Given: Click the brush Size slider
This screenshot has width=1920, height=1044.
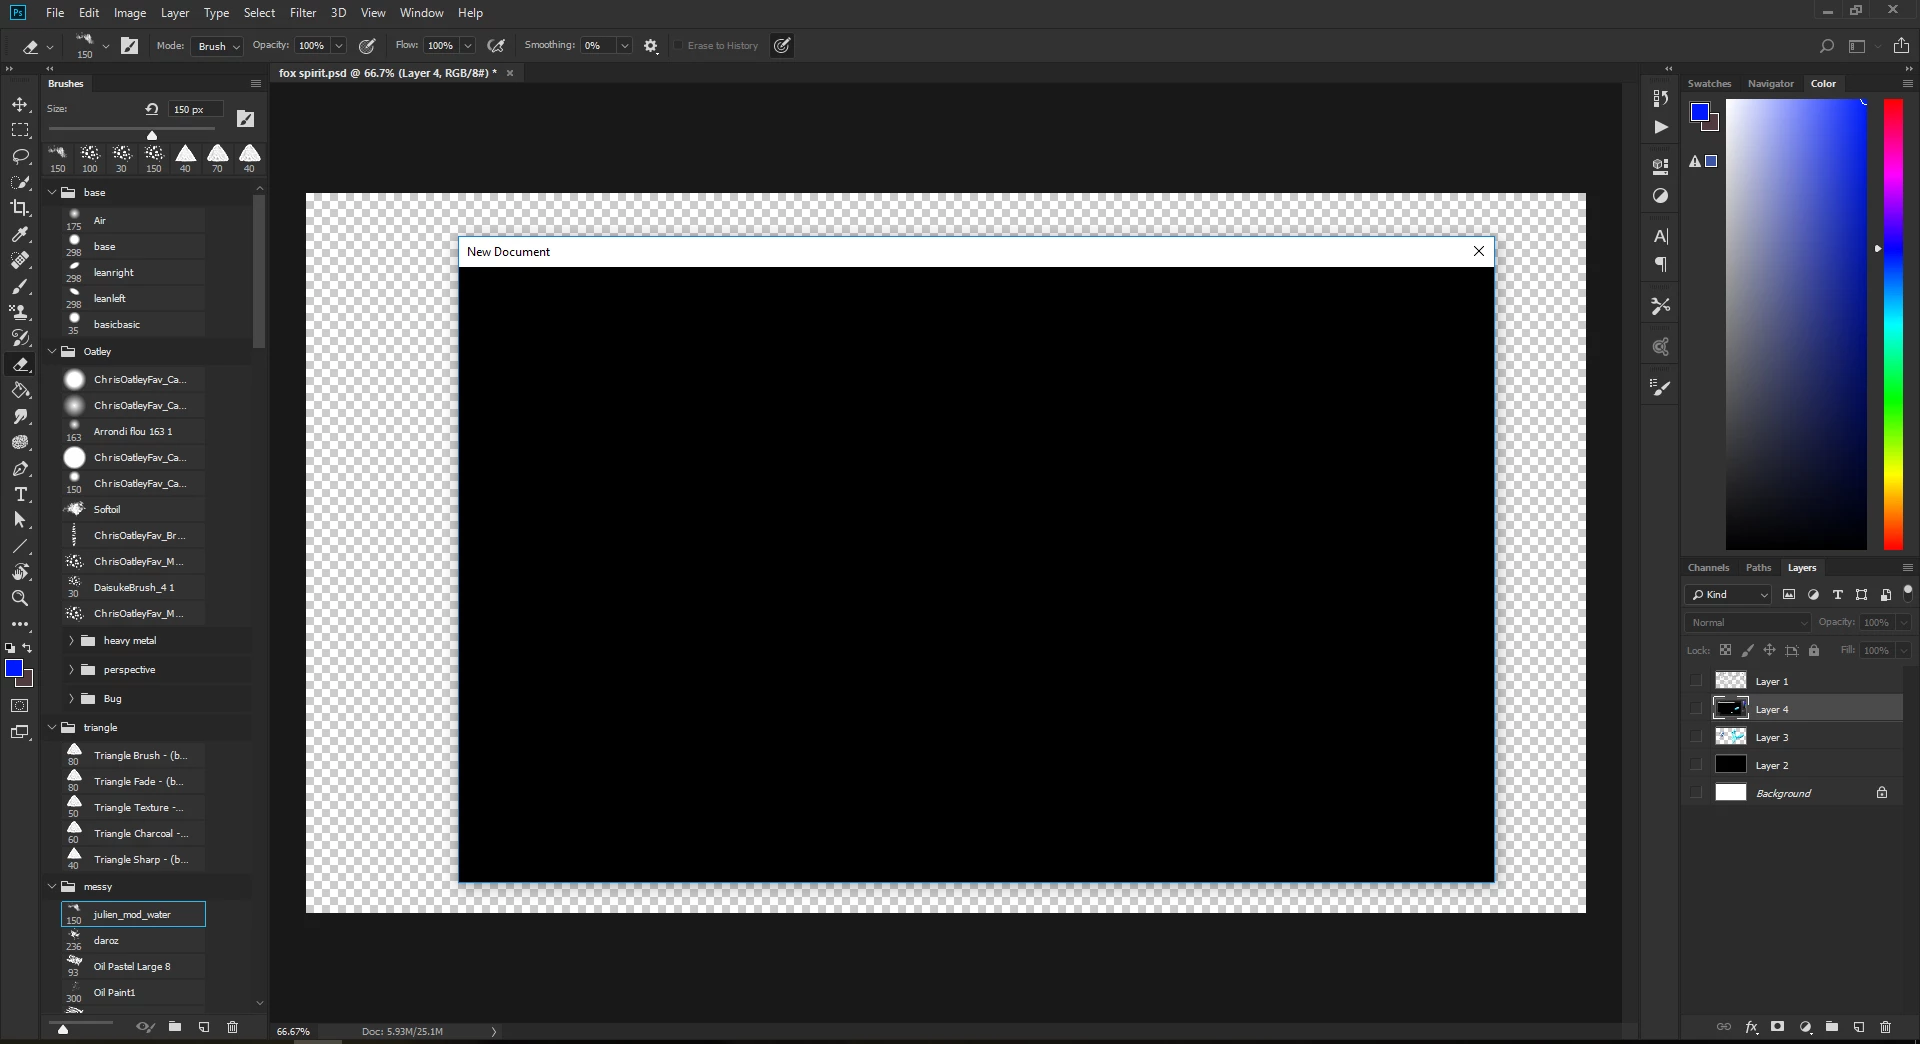Looking at the screenshot, I should (131, 131).
